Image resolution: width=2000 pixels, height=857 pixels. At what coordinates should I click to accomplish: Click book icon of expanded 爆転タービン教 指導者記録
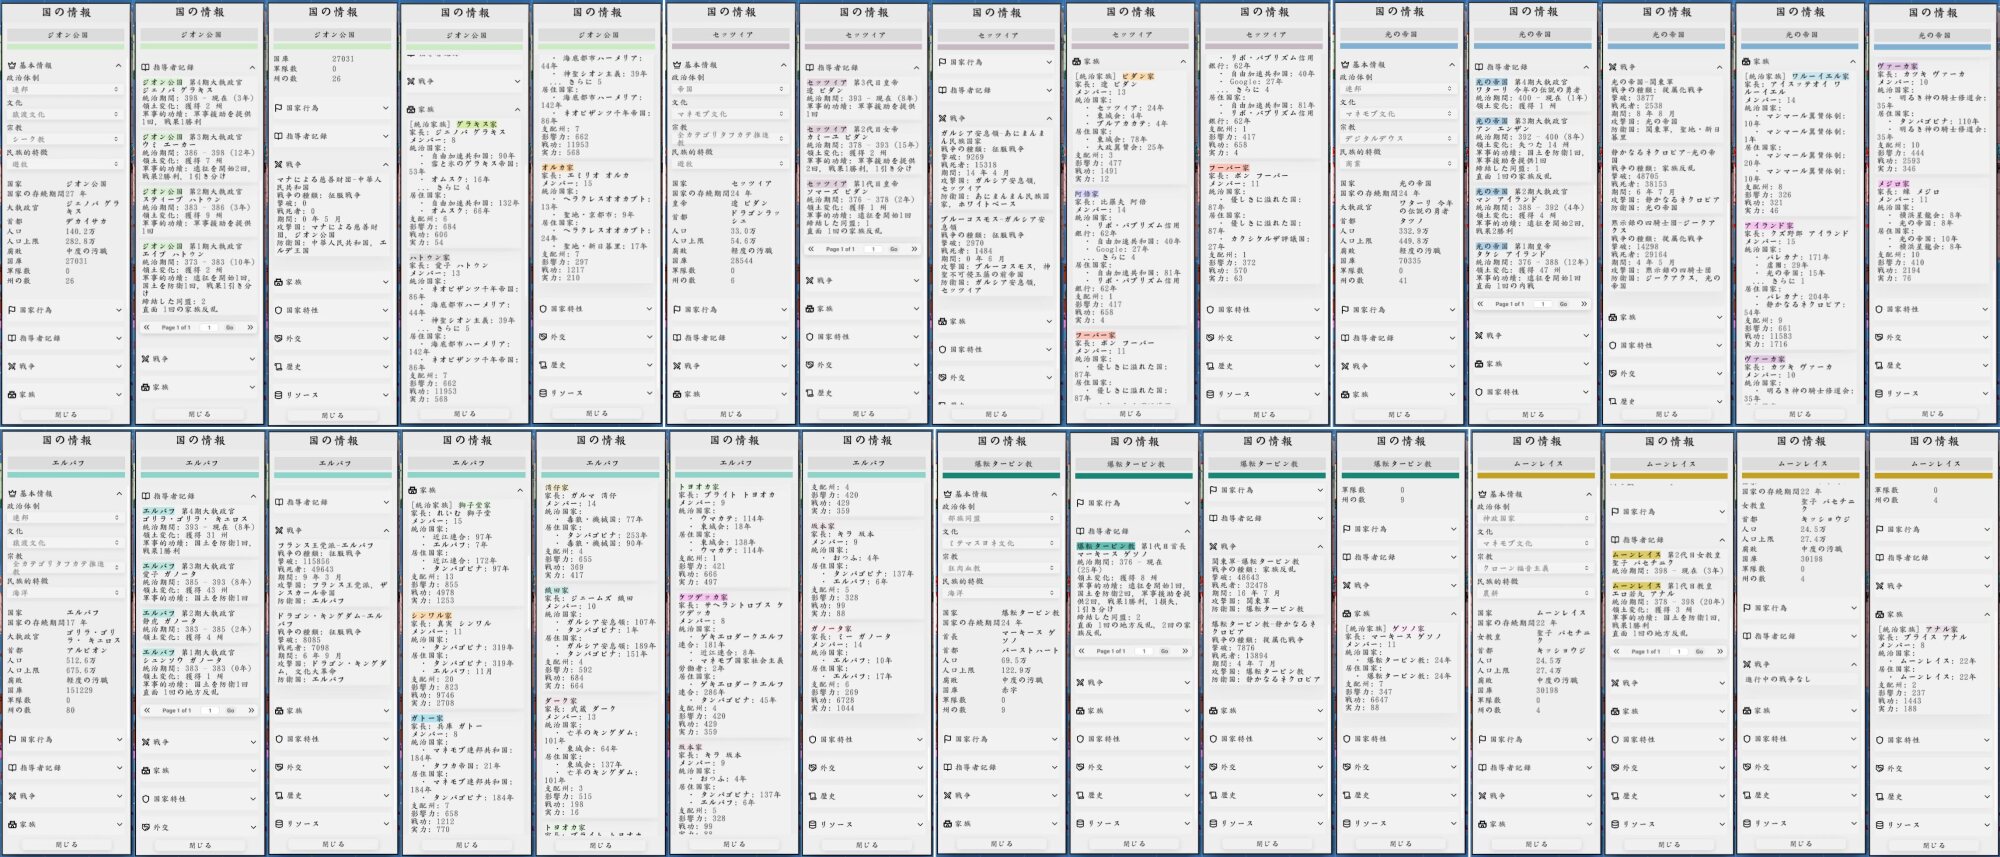click(x=1079, y=531)
